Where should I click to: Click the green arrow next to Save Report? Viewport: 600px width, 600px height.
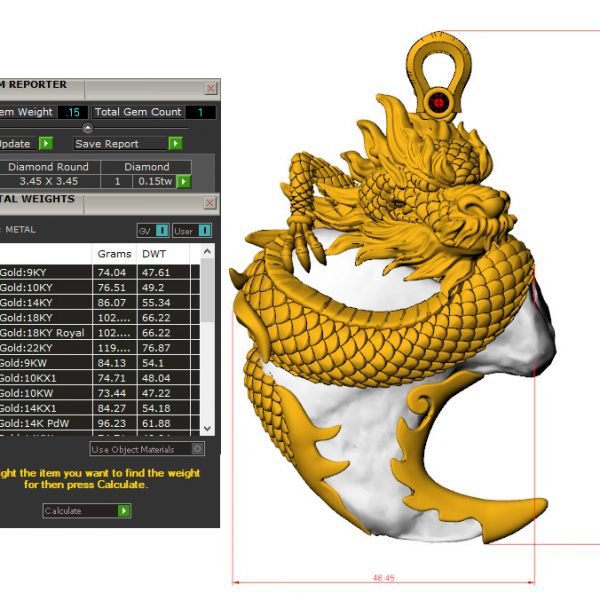[x=175, y=144]
